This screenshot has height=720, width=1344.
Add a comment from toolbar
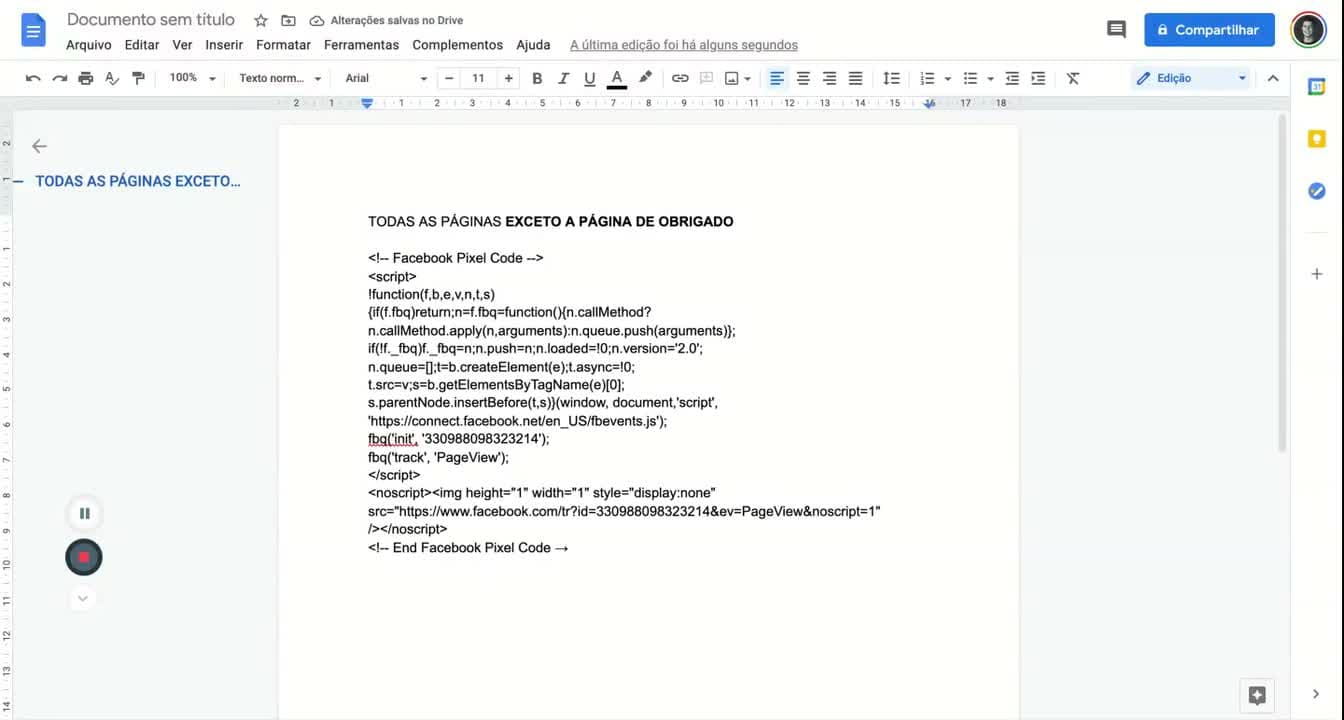pyautogui.click(x=706, y=78)
